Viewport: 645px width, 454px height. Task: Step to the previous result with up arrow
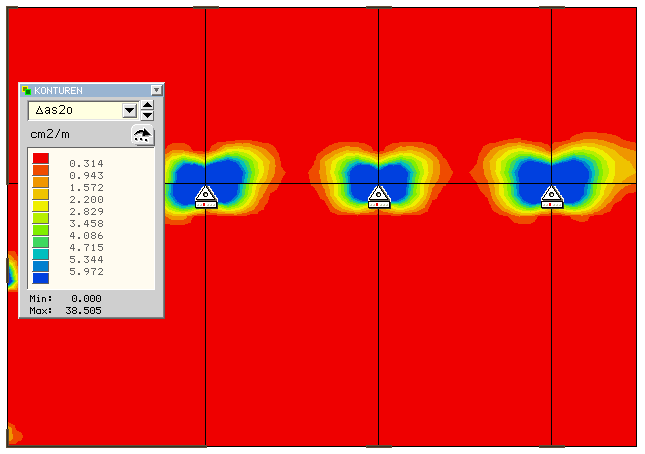(147, 106)
